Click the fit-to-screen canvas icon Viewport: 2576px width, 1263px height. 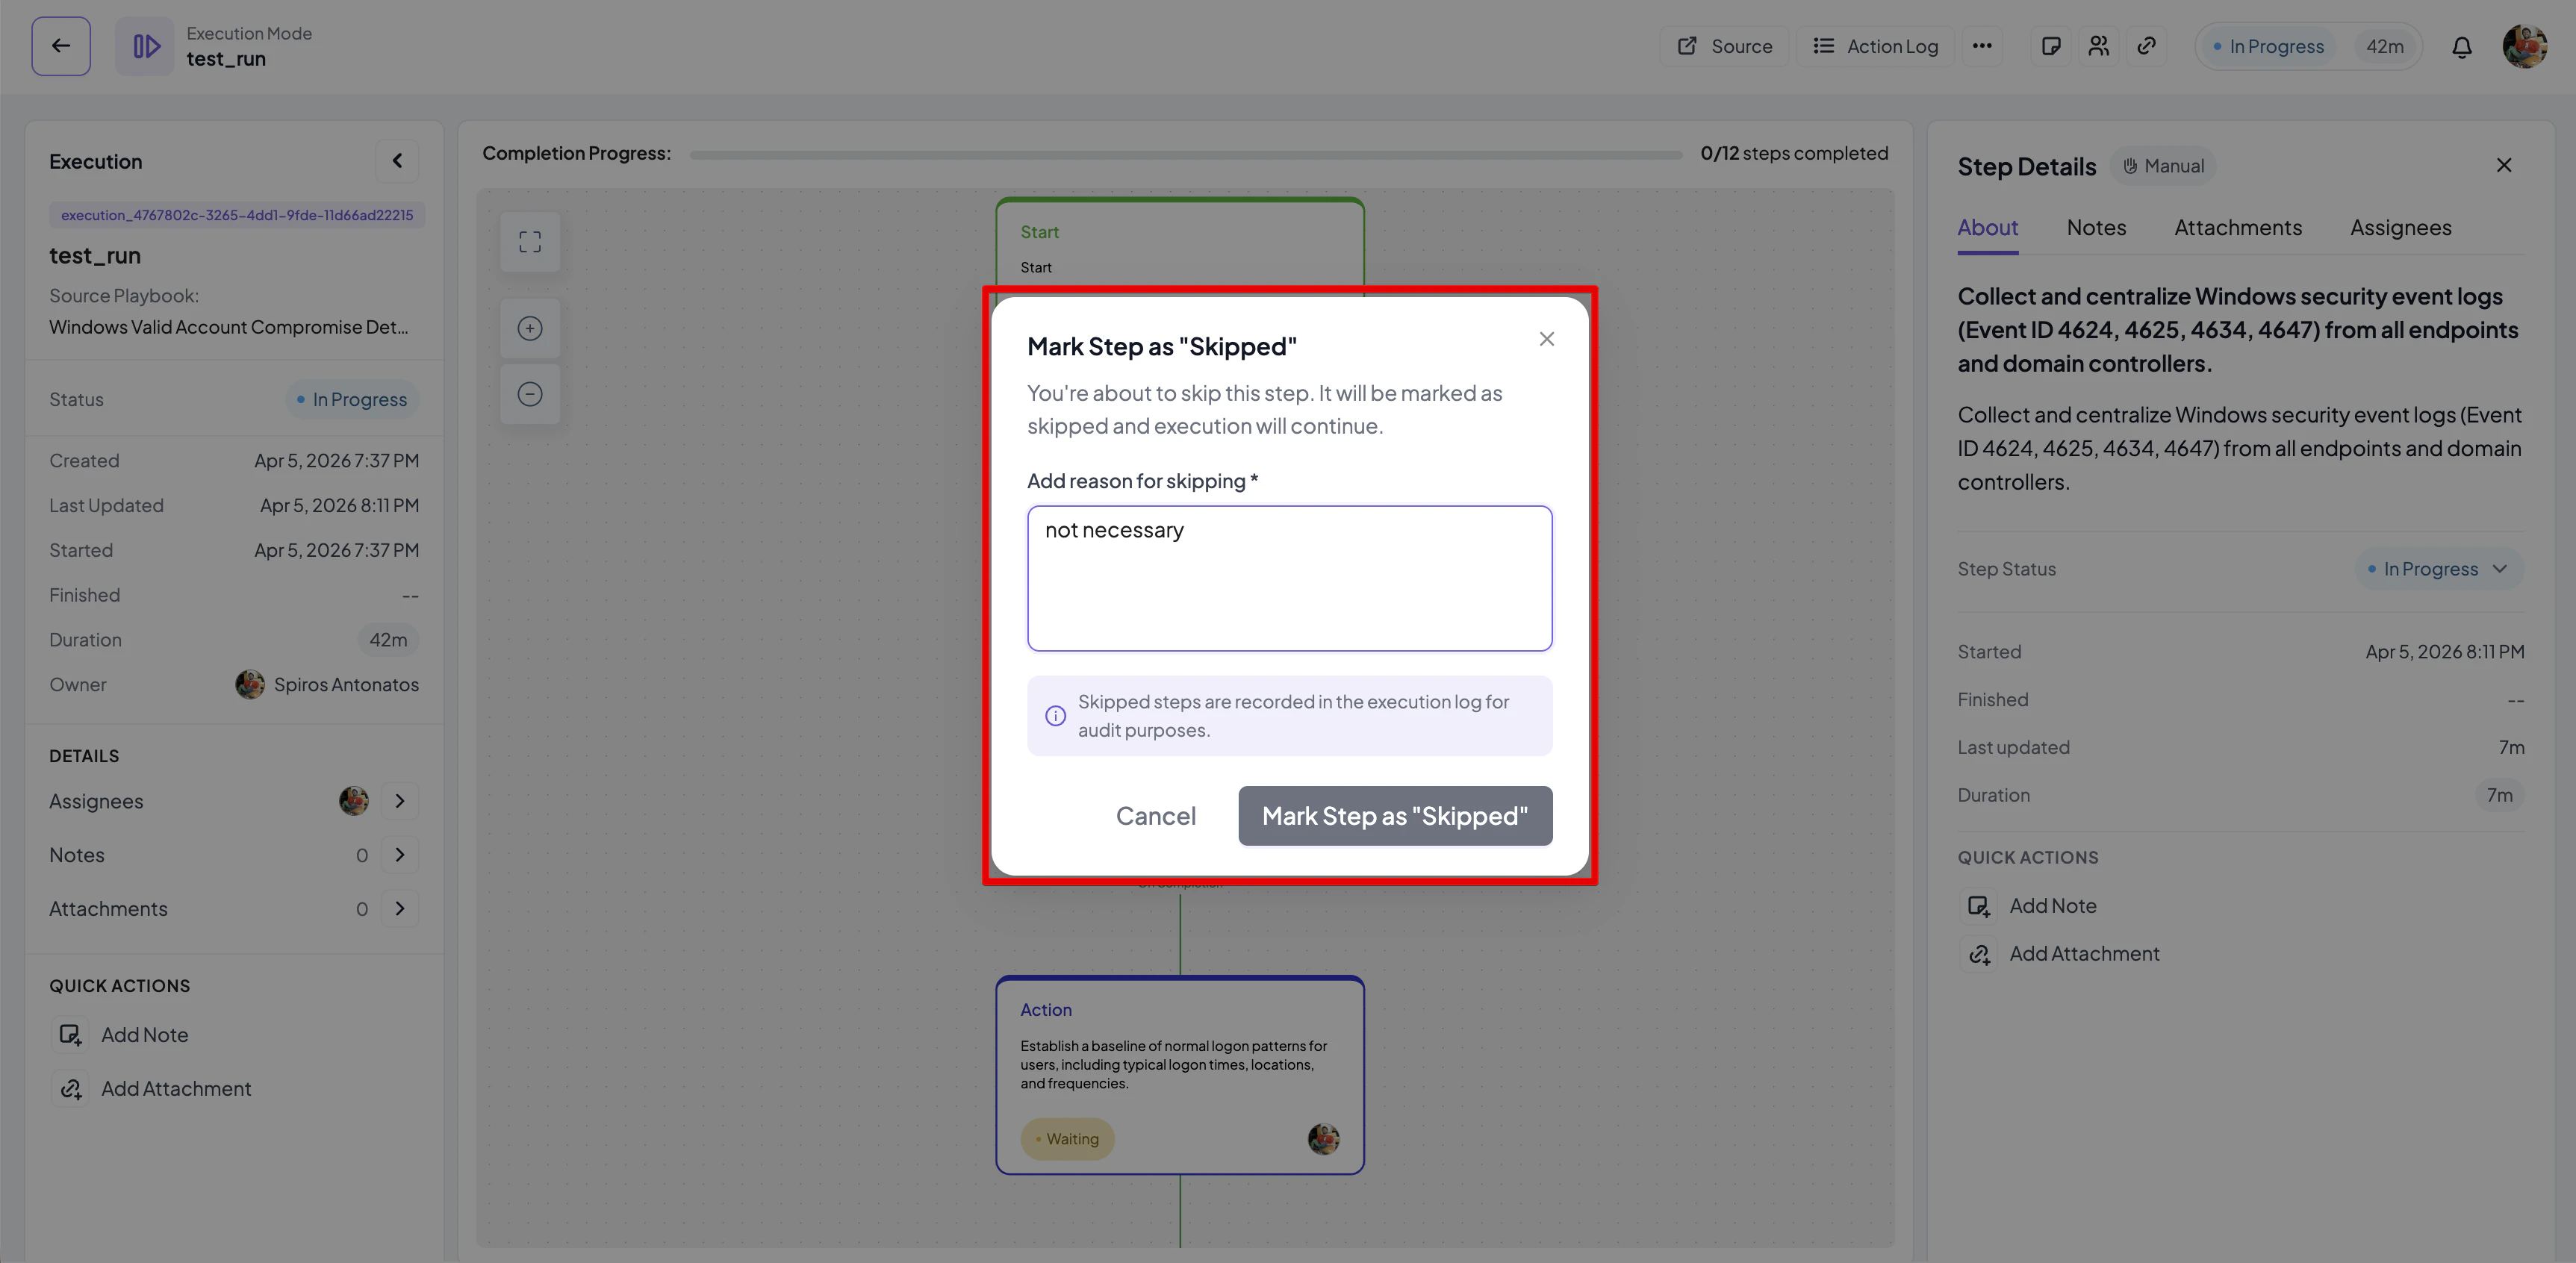point(530,242)
